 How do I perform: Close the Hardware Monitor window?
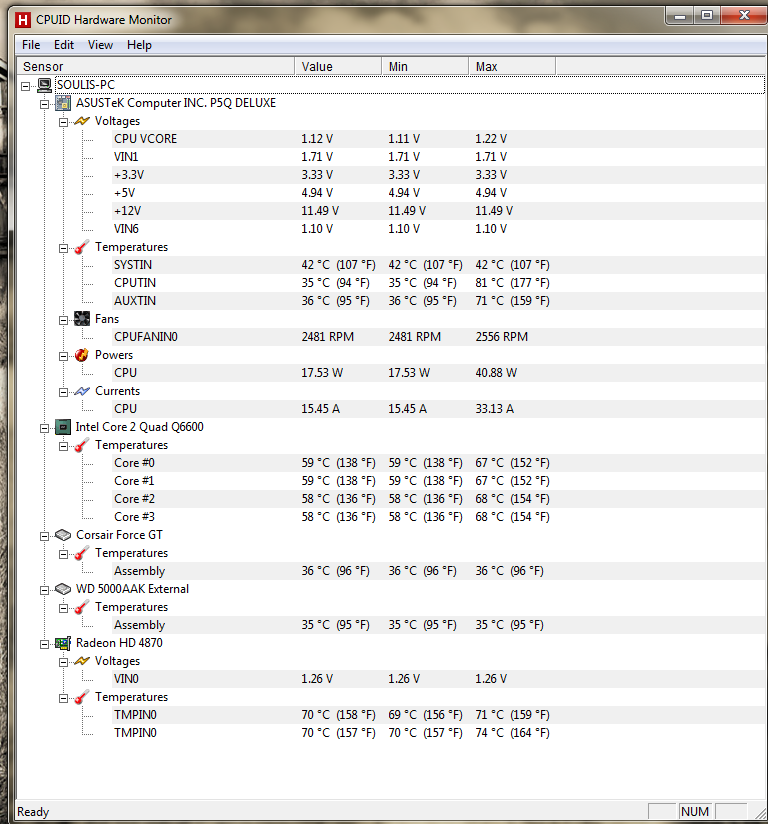(x=744, y=16)
